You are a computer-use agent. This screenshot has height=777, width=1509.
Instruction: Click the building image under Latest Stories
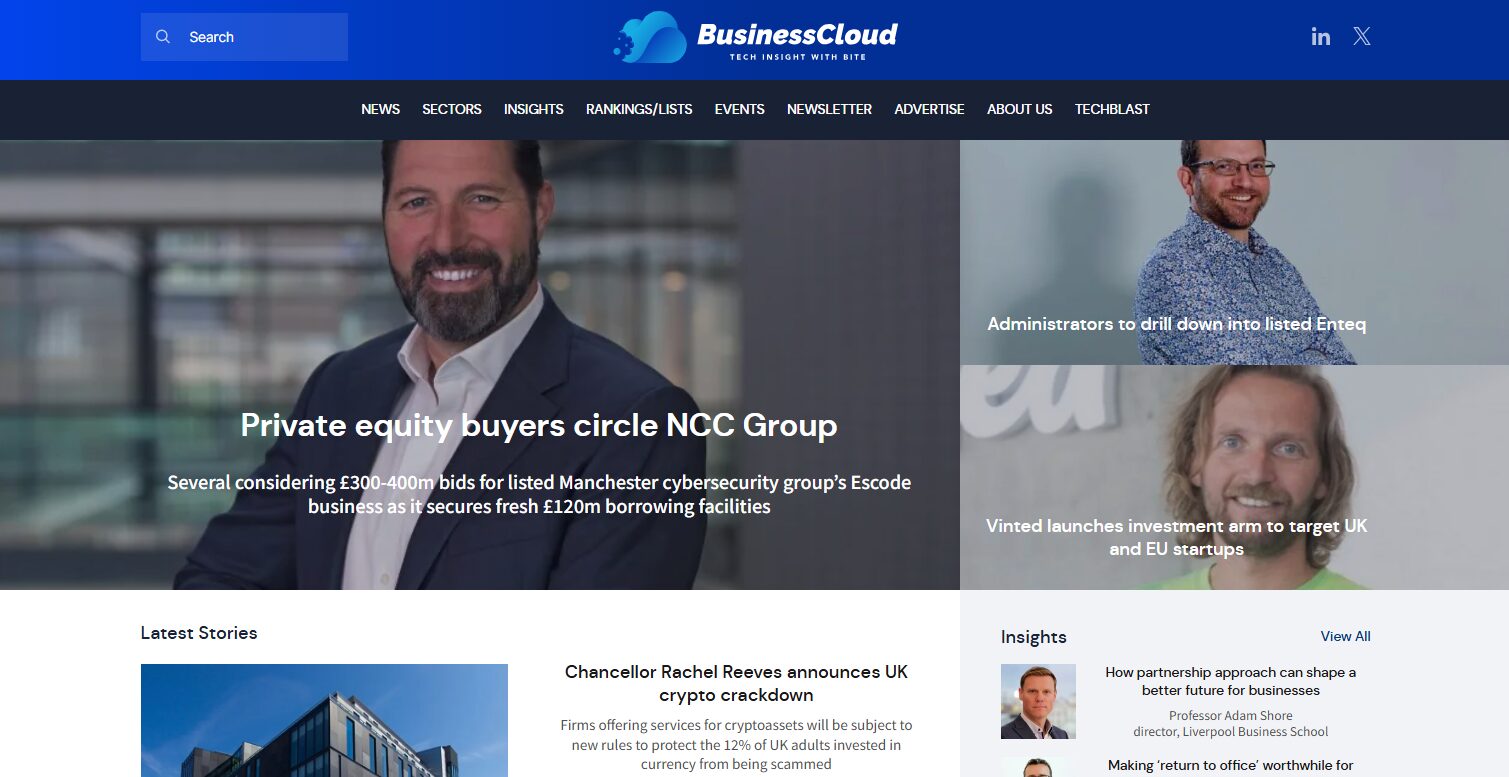point(324,720)
